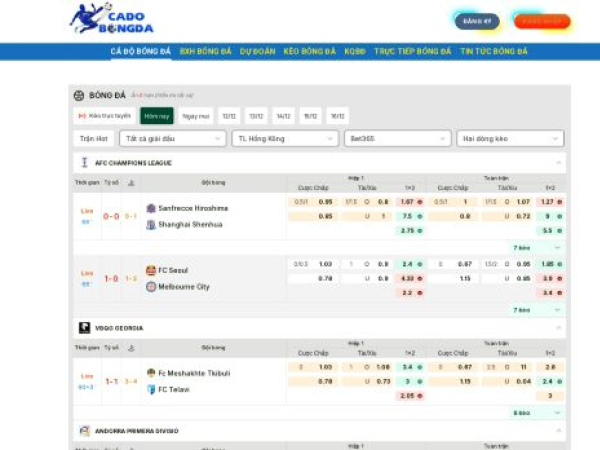Click the Sanfrecce Hiroshima team crest

pyautogui.click(x=151, y=208)
